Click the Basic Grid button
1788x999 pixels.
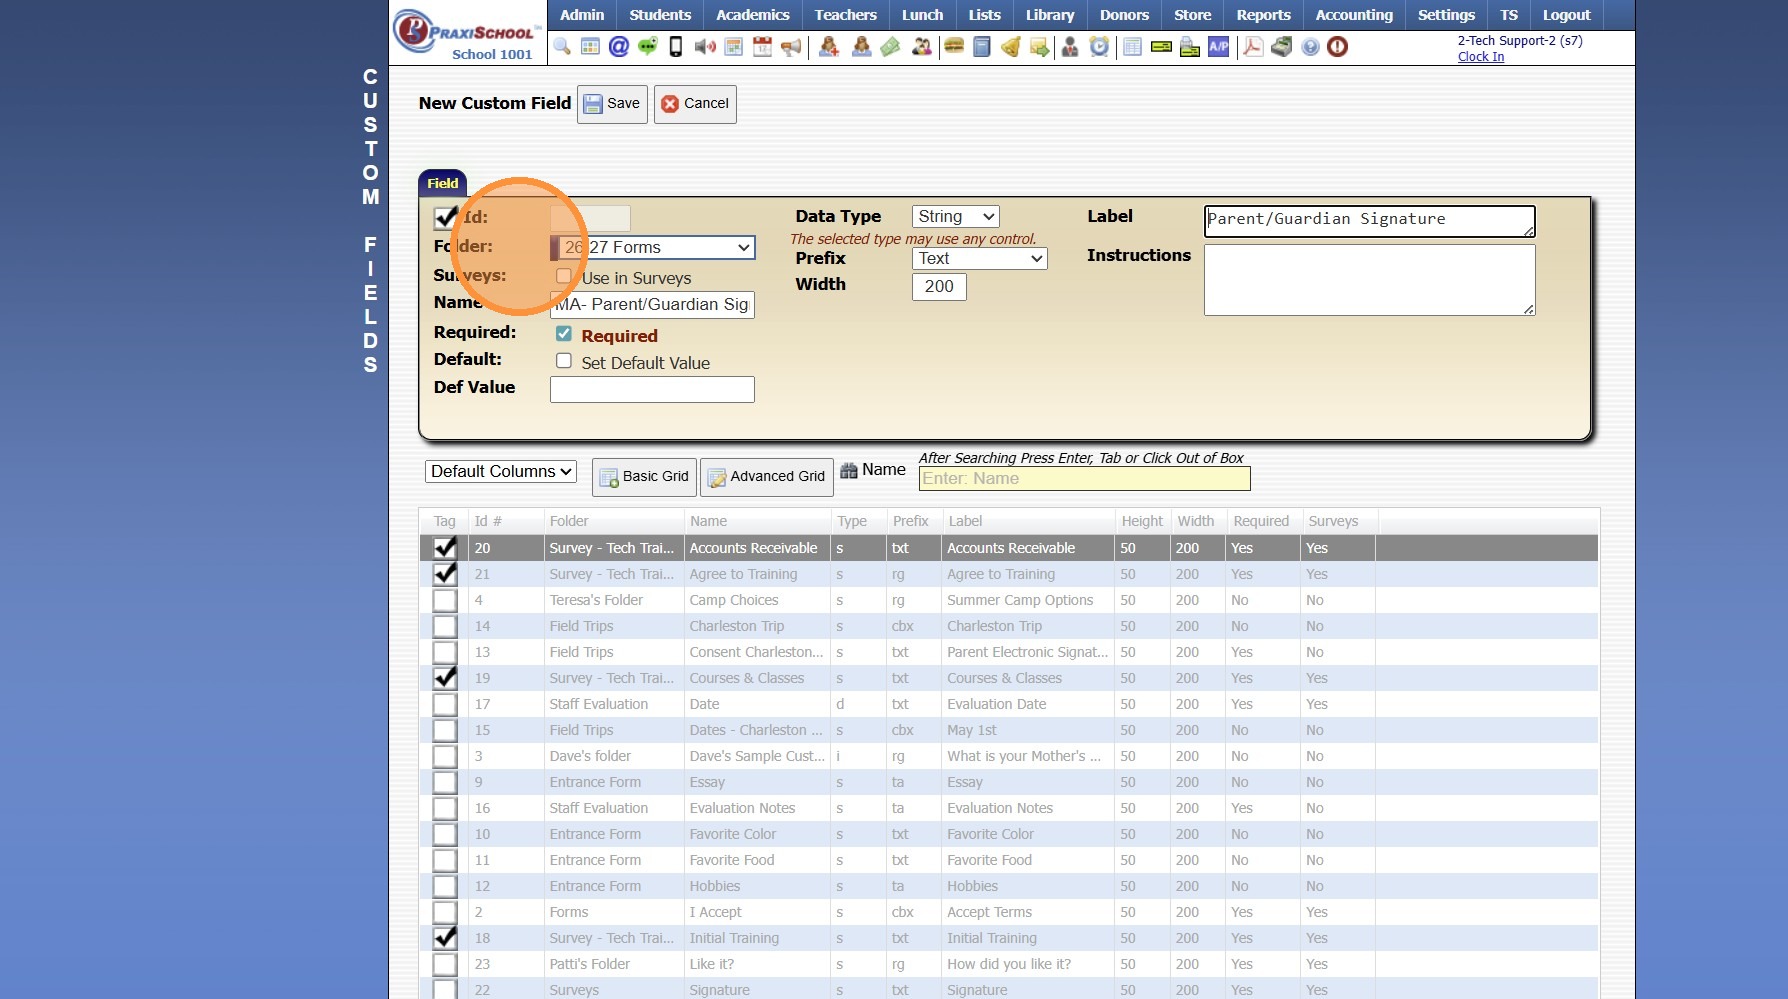(644, 477)
